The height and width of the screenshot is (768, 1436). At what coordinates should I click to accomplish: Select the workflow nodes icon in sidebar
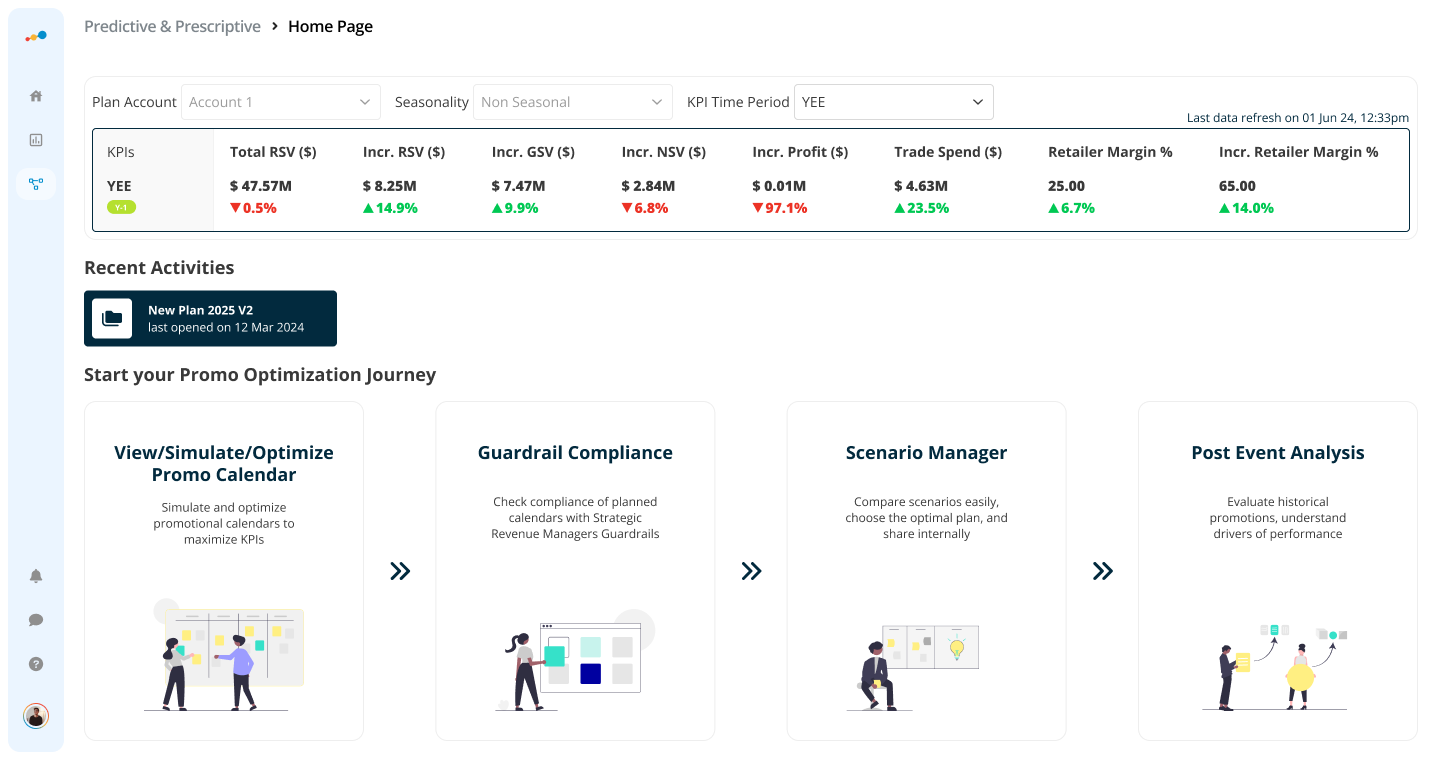pos(36,184)
